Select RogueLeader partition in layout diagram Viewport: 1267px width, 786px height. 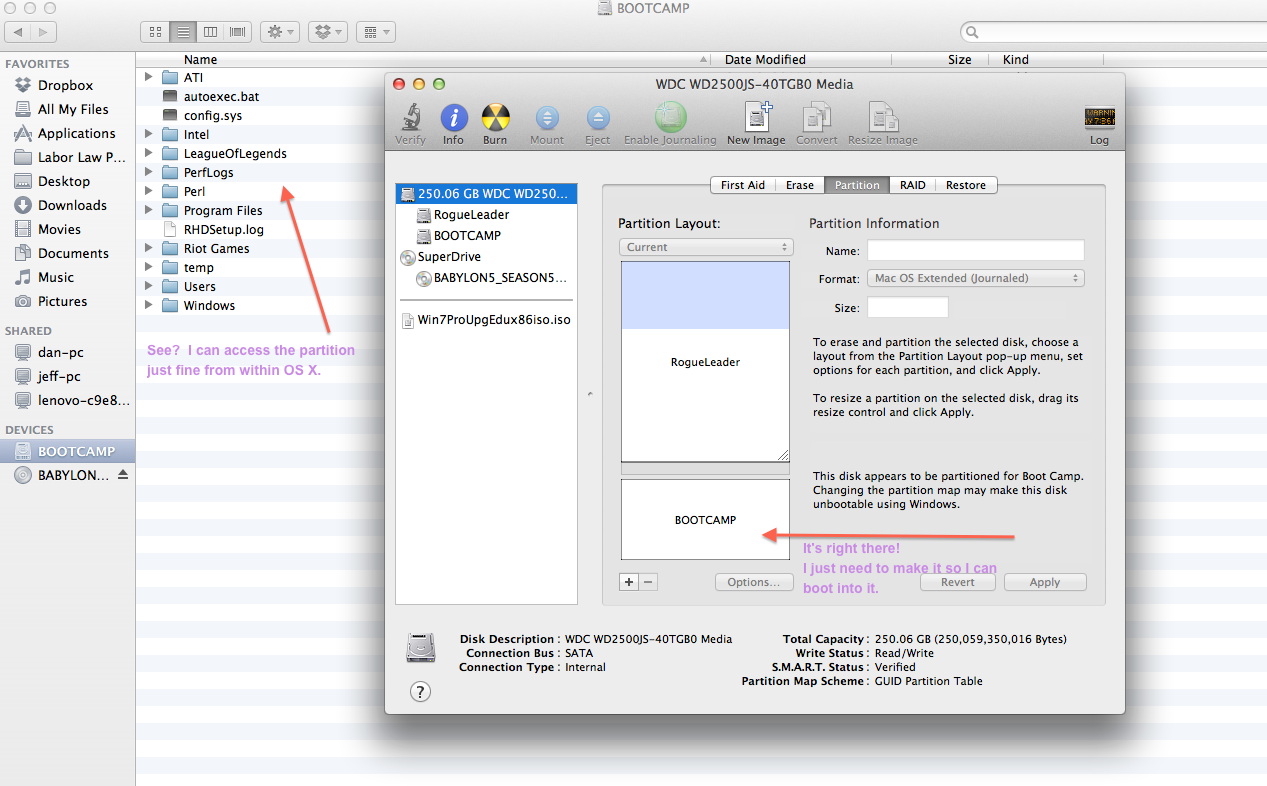point(705,362)
